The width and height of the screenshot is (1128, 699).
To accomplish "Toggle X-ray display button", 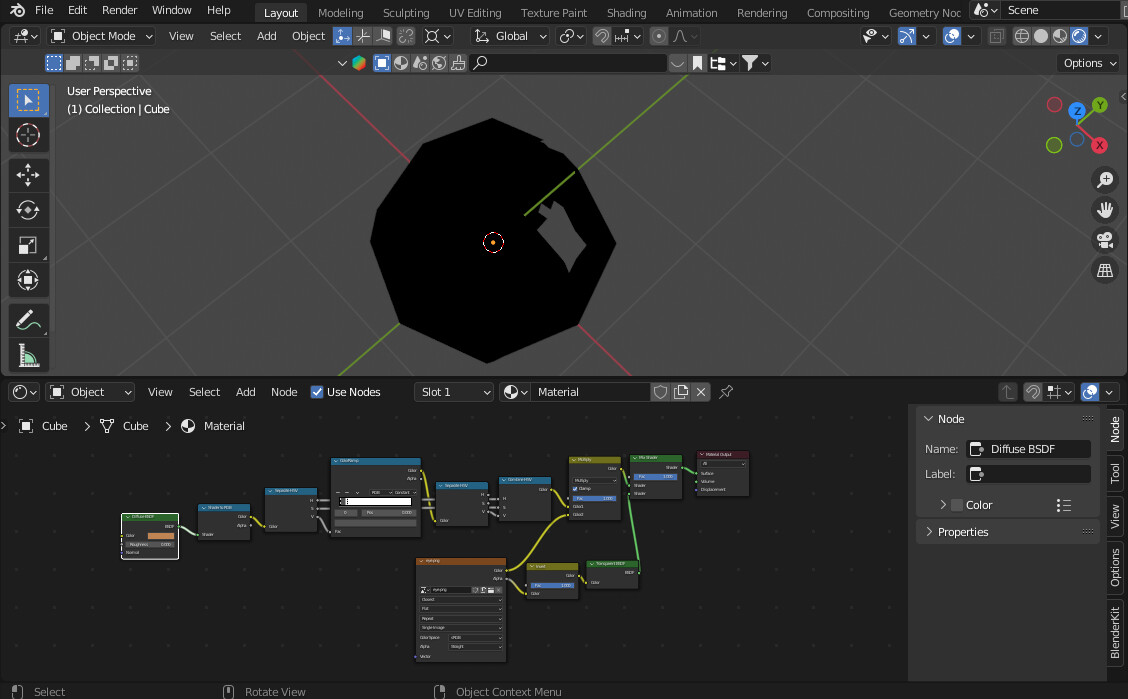I will [x=996, y=36].
